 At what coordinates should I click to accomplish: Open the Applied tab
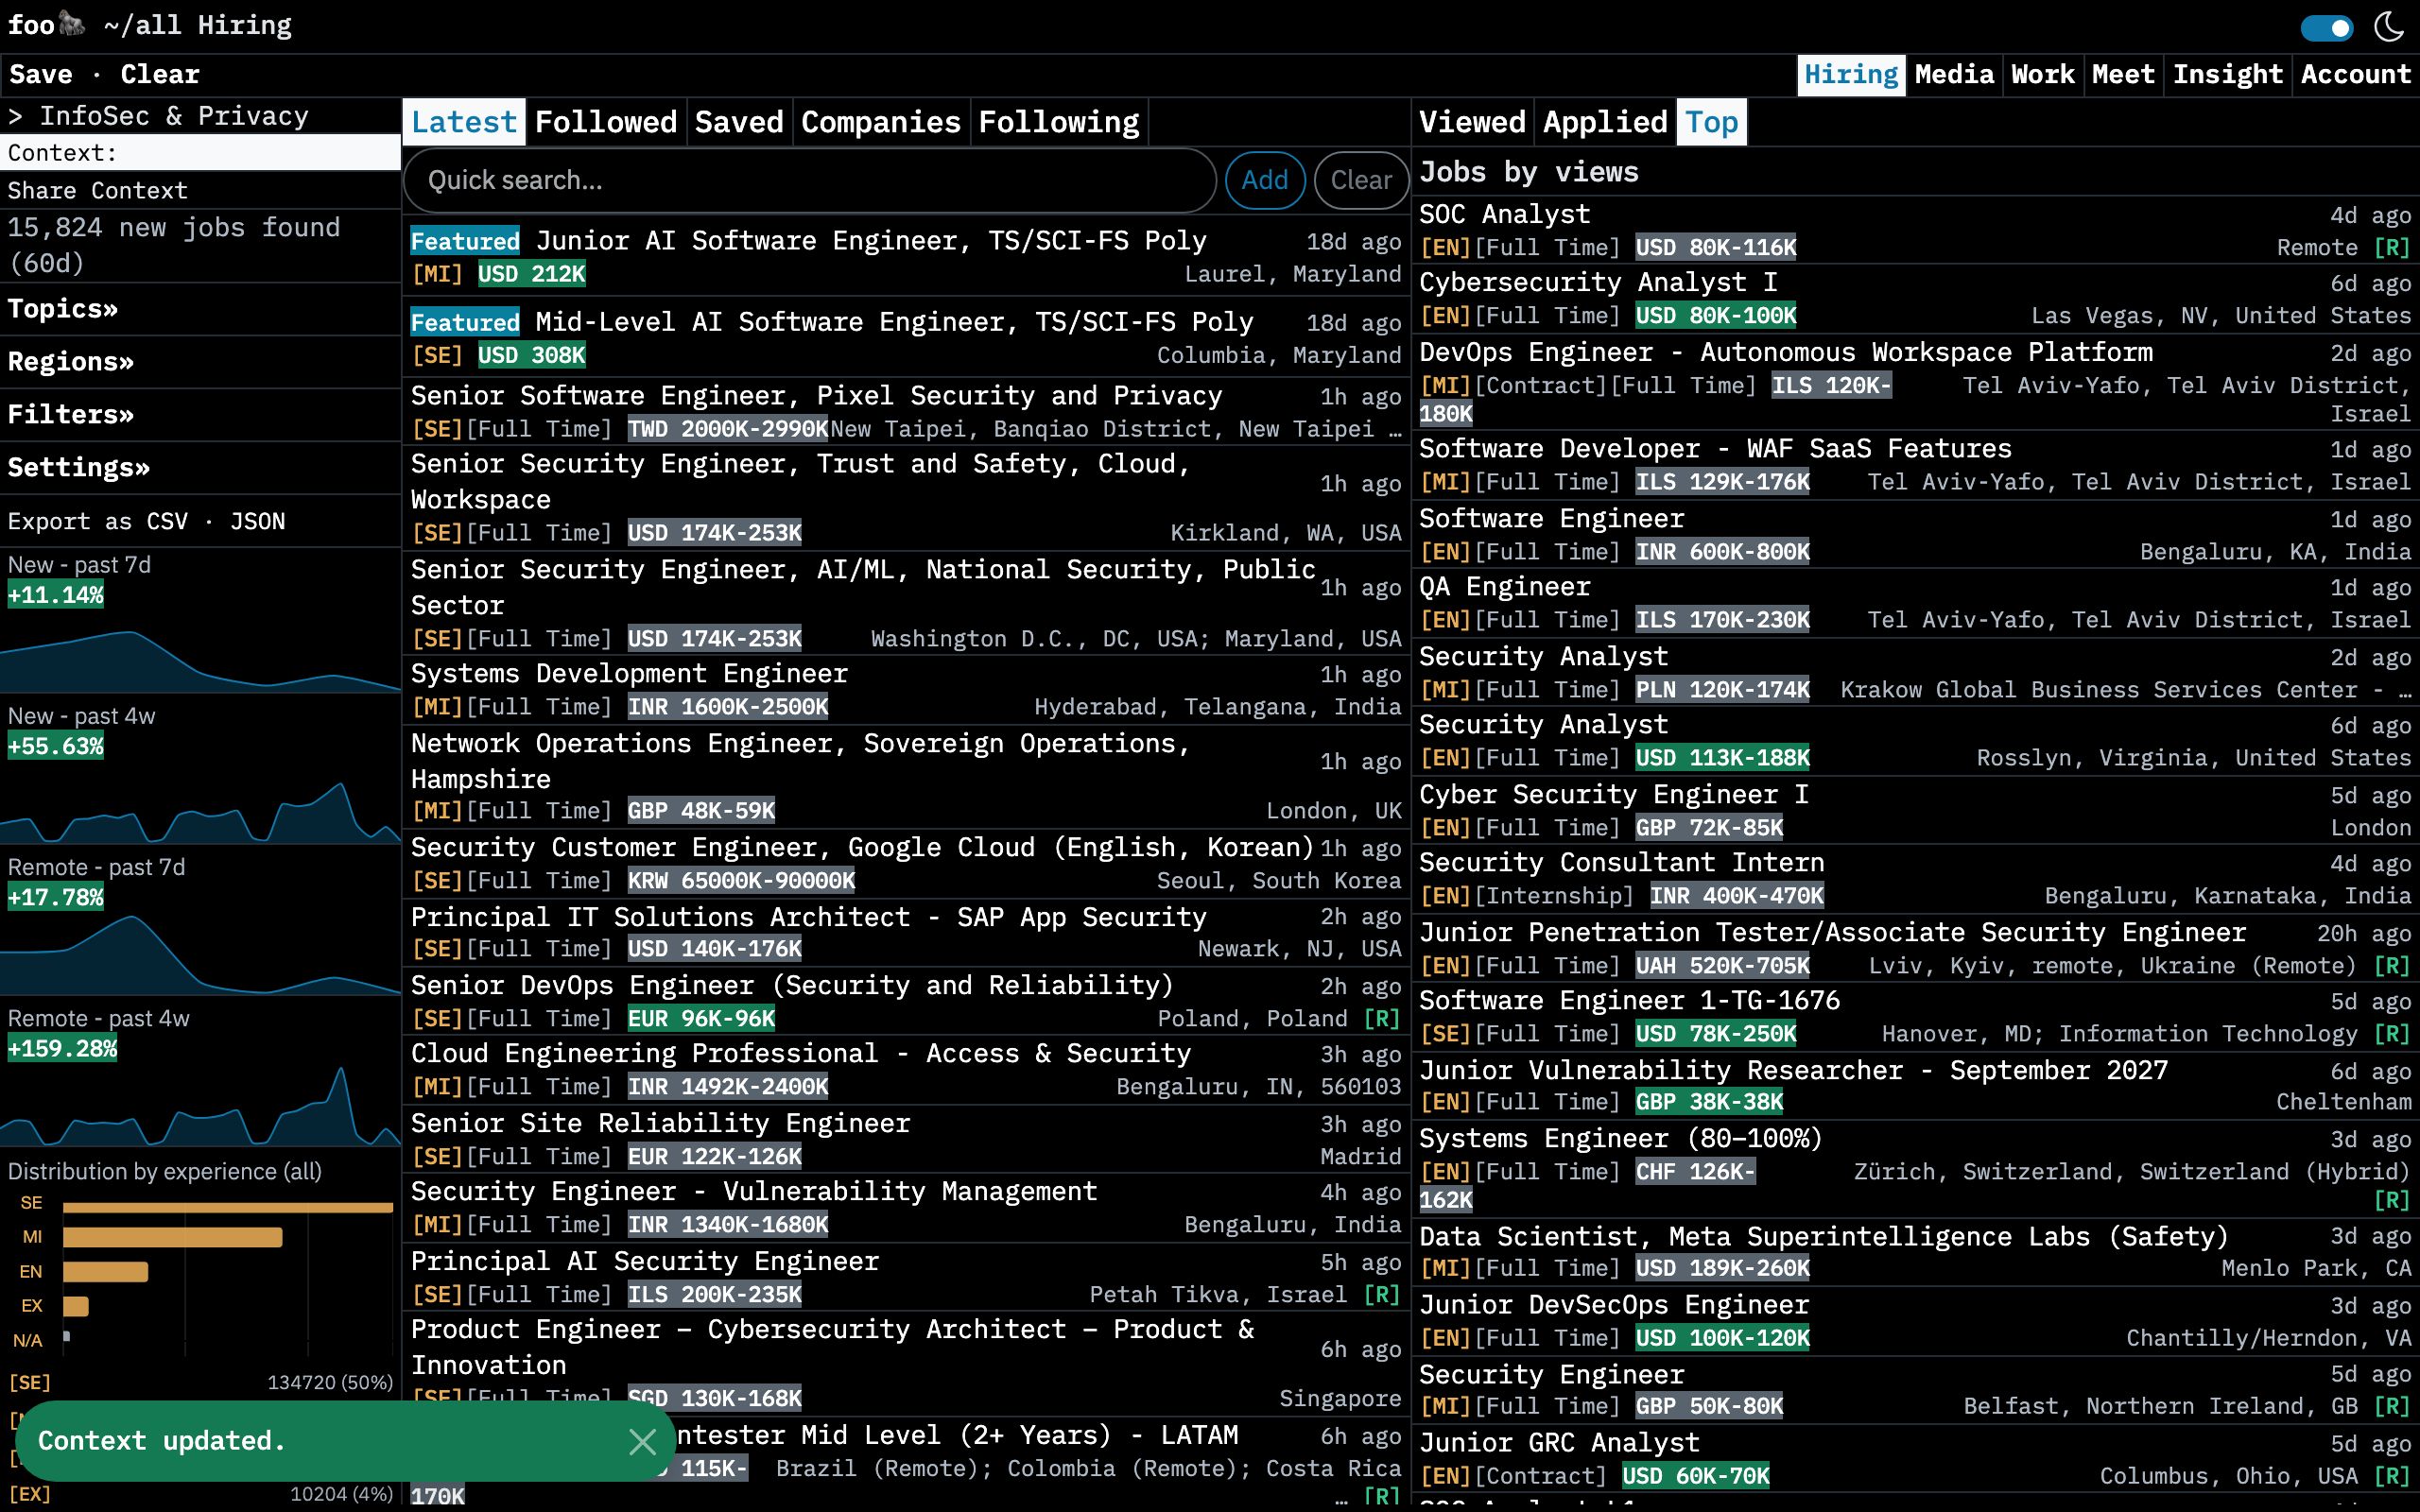tap(1605, 122)
